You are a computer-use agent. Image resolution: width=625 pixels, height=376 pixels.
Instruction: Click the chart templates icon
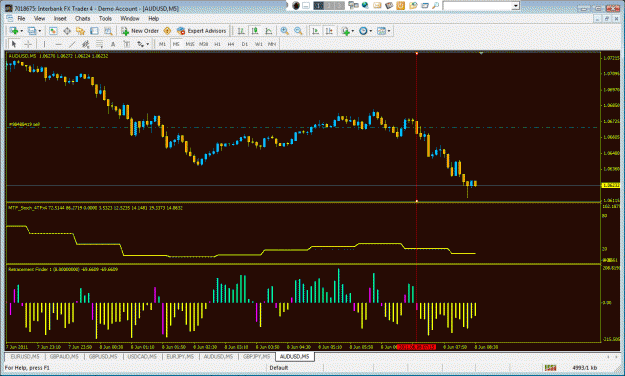[381, 31]
